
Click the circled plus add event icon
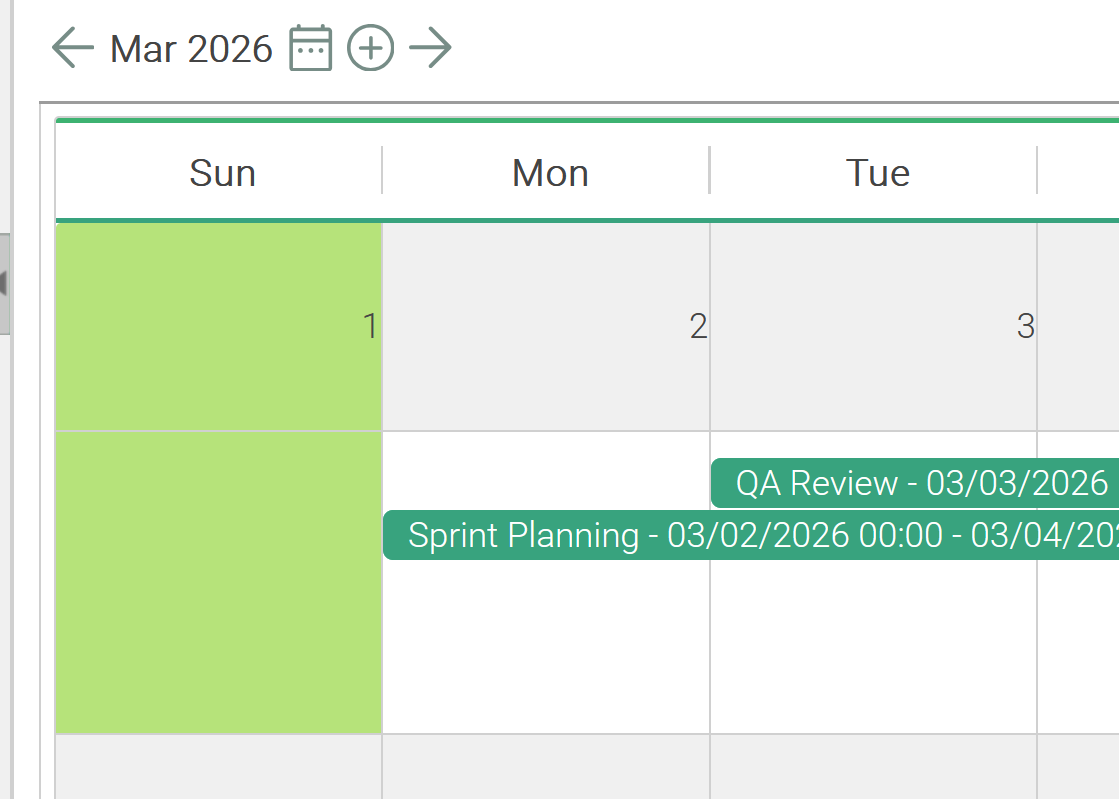point(370,48)
